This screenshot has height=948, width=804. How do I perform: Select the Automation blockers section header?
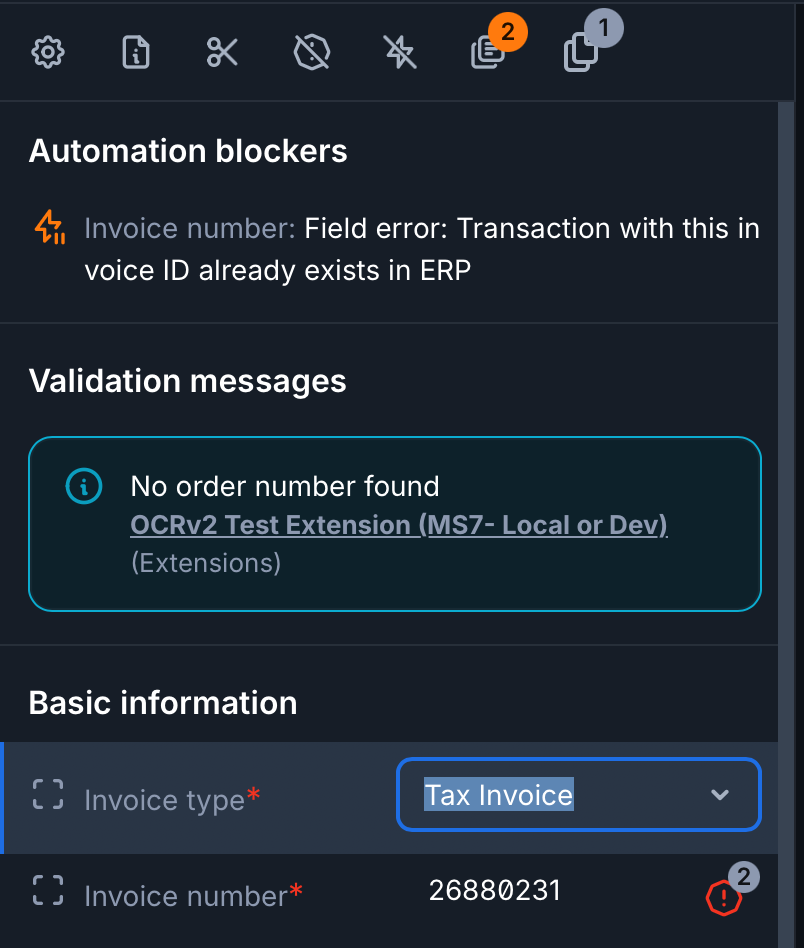(x=188, y=151)
